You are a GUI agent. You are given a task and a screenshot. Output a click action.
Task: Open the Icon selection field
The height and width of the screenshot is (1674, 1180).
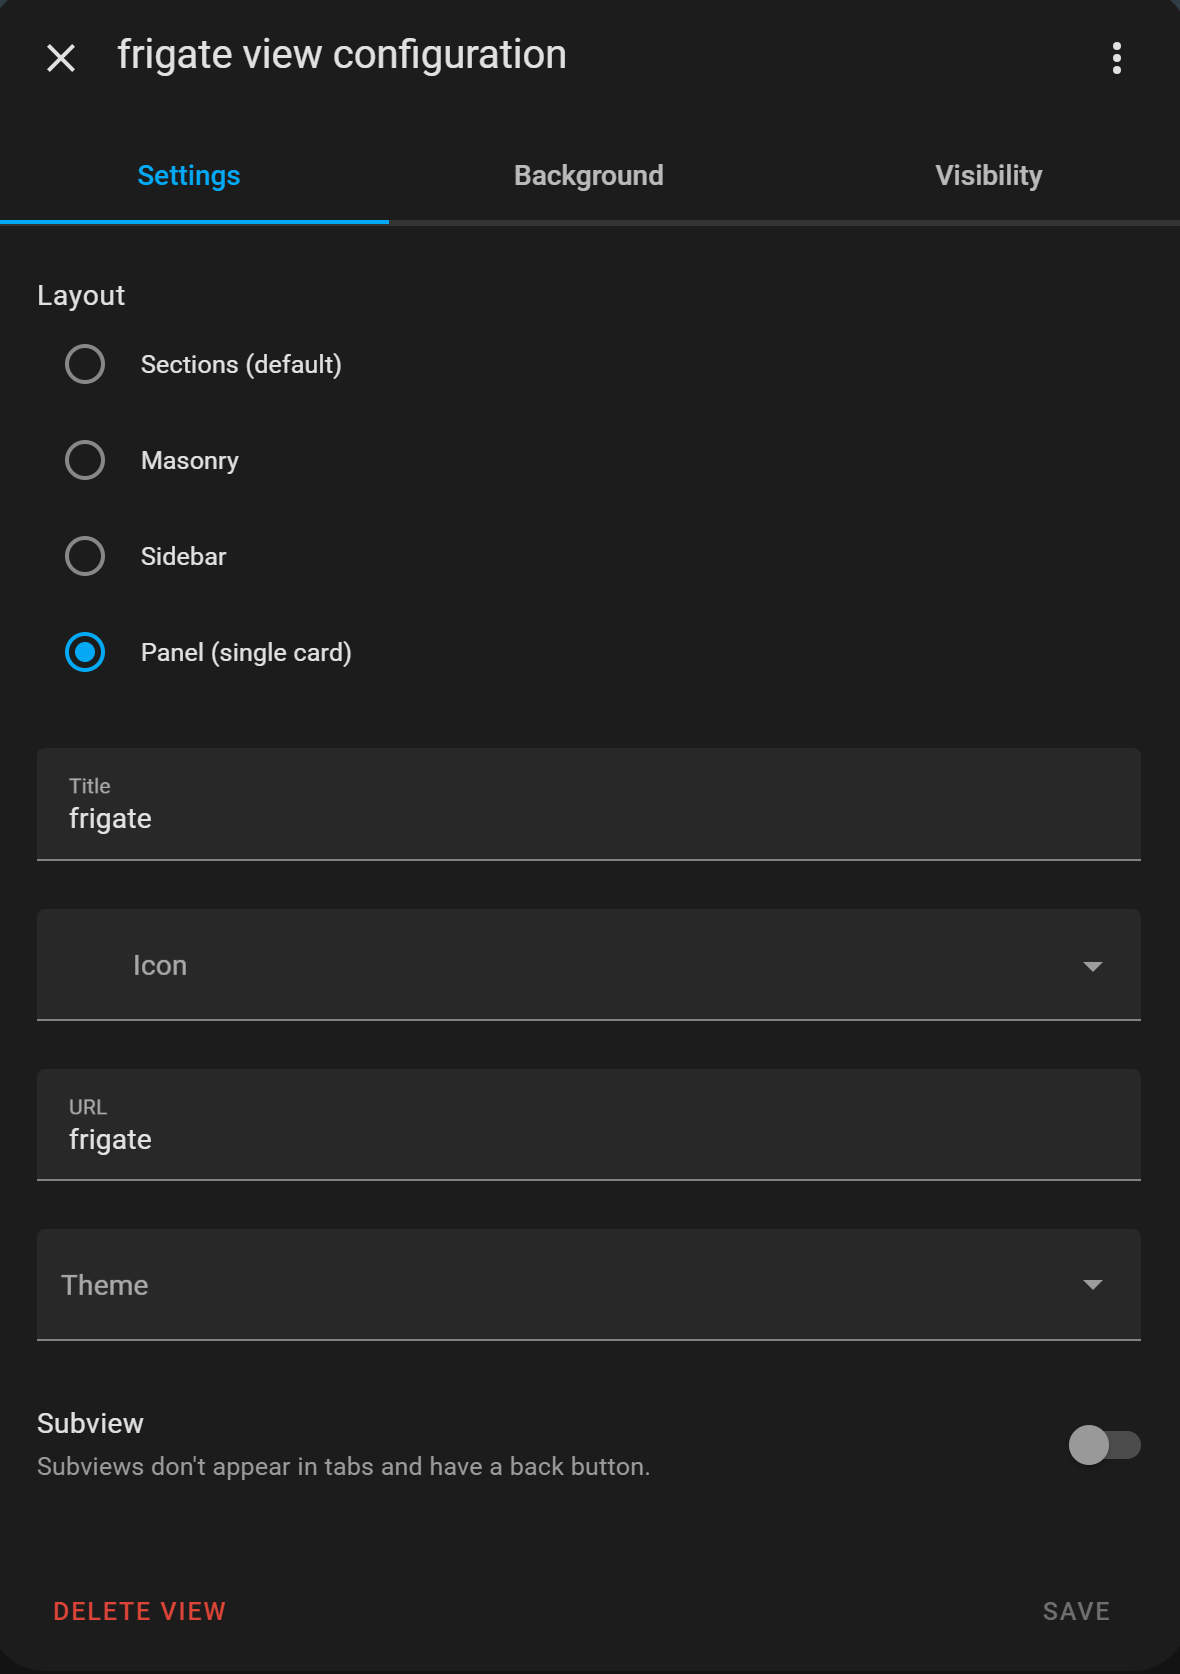tap(589, 965)
